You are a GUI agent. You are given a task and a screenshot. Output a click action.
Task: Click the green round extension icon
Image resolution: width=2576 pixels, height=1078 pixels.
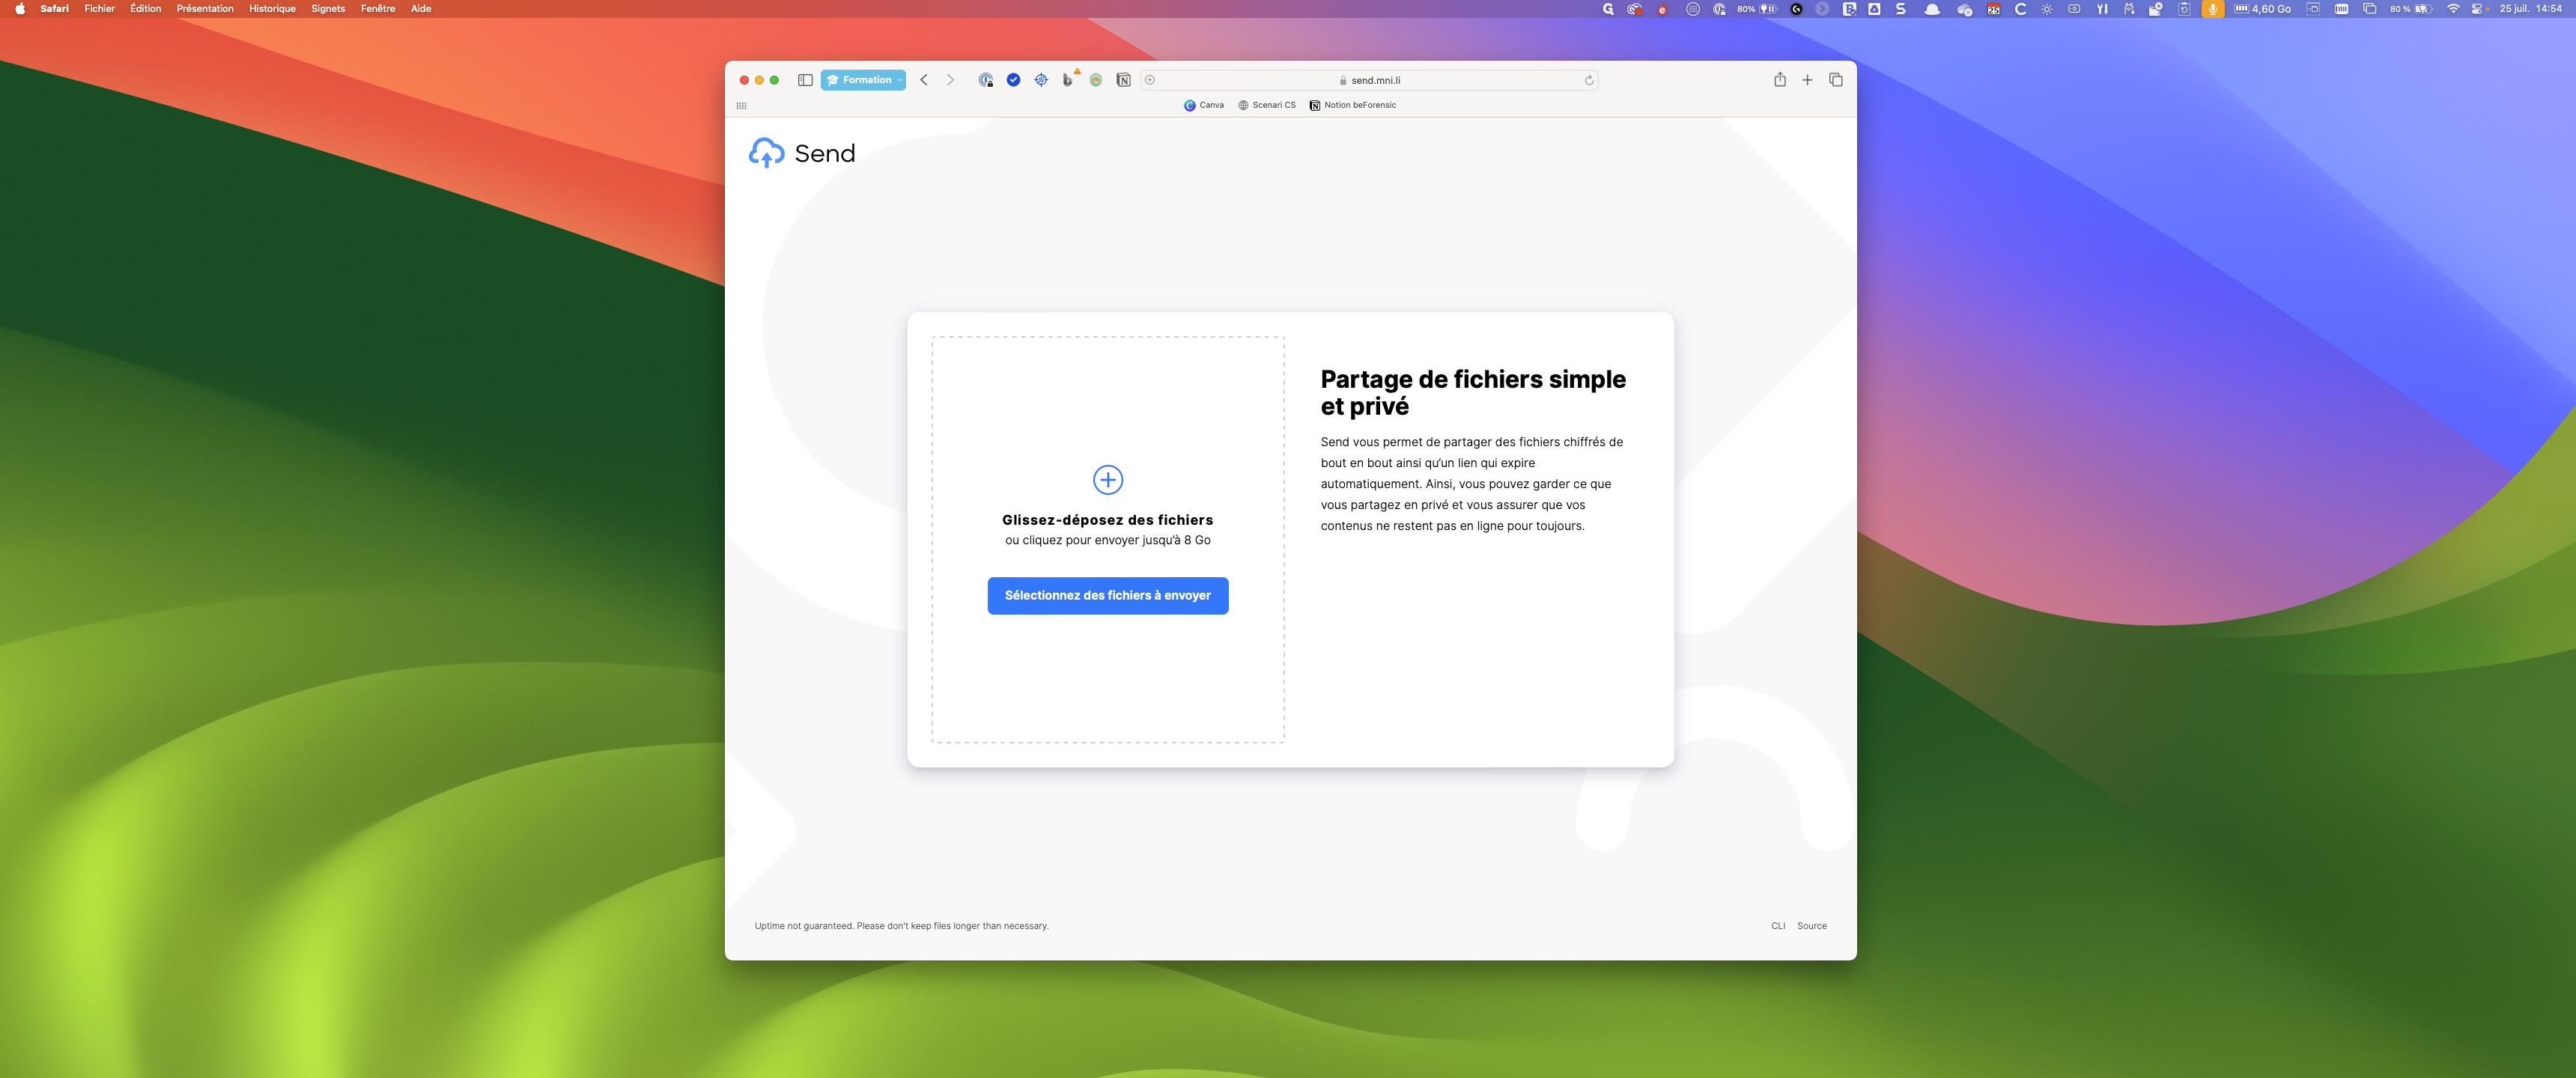pyautogui.click(x=1096, y=80)
